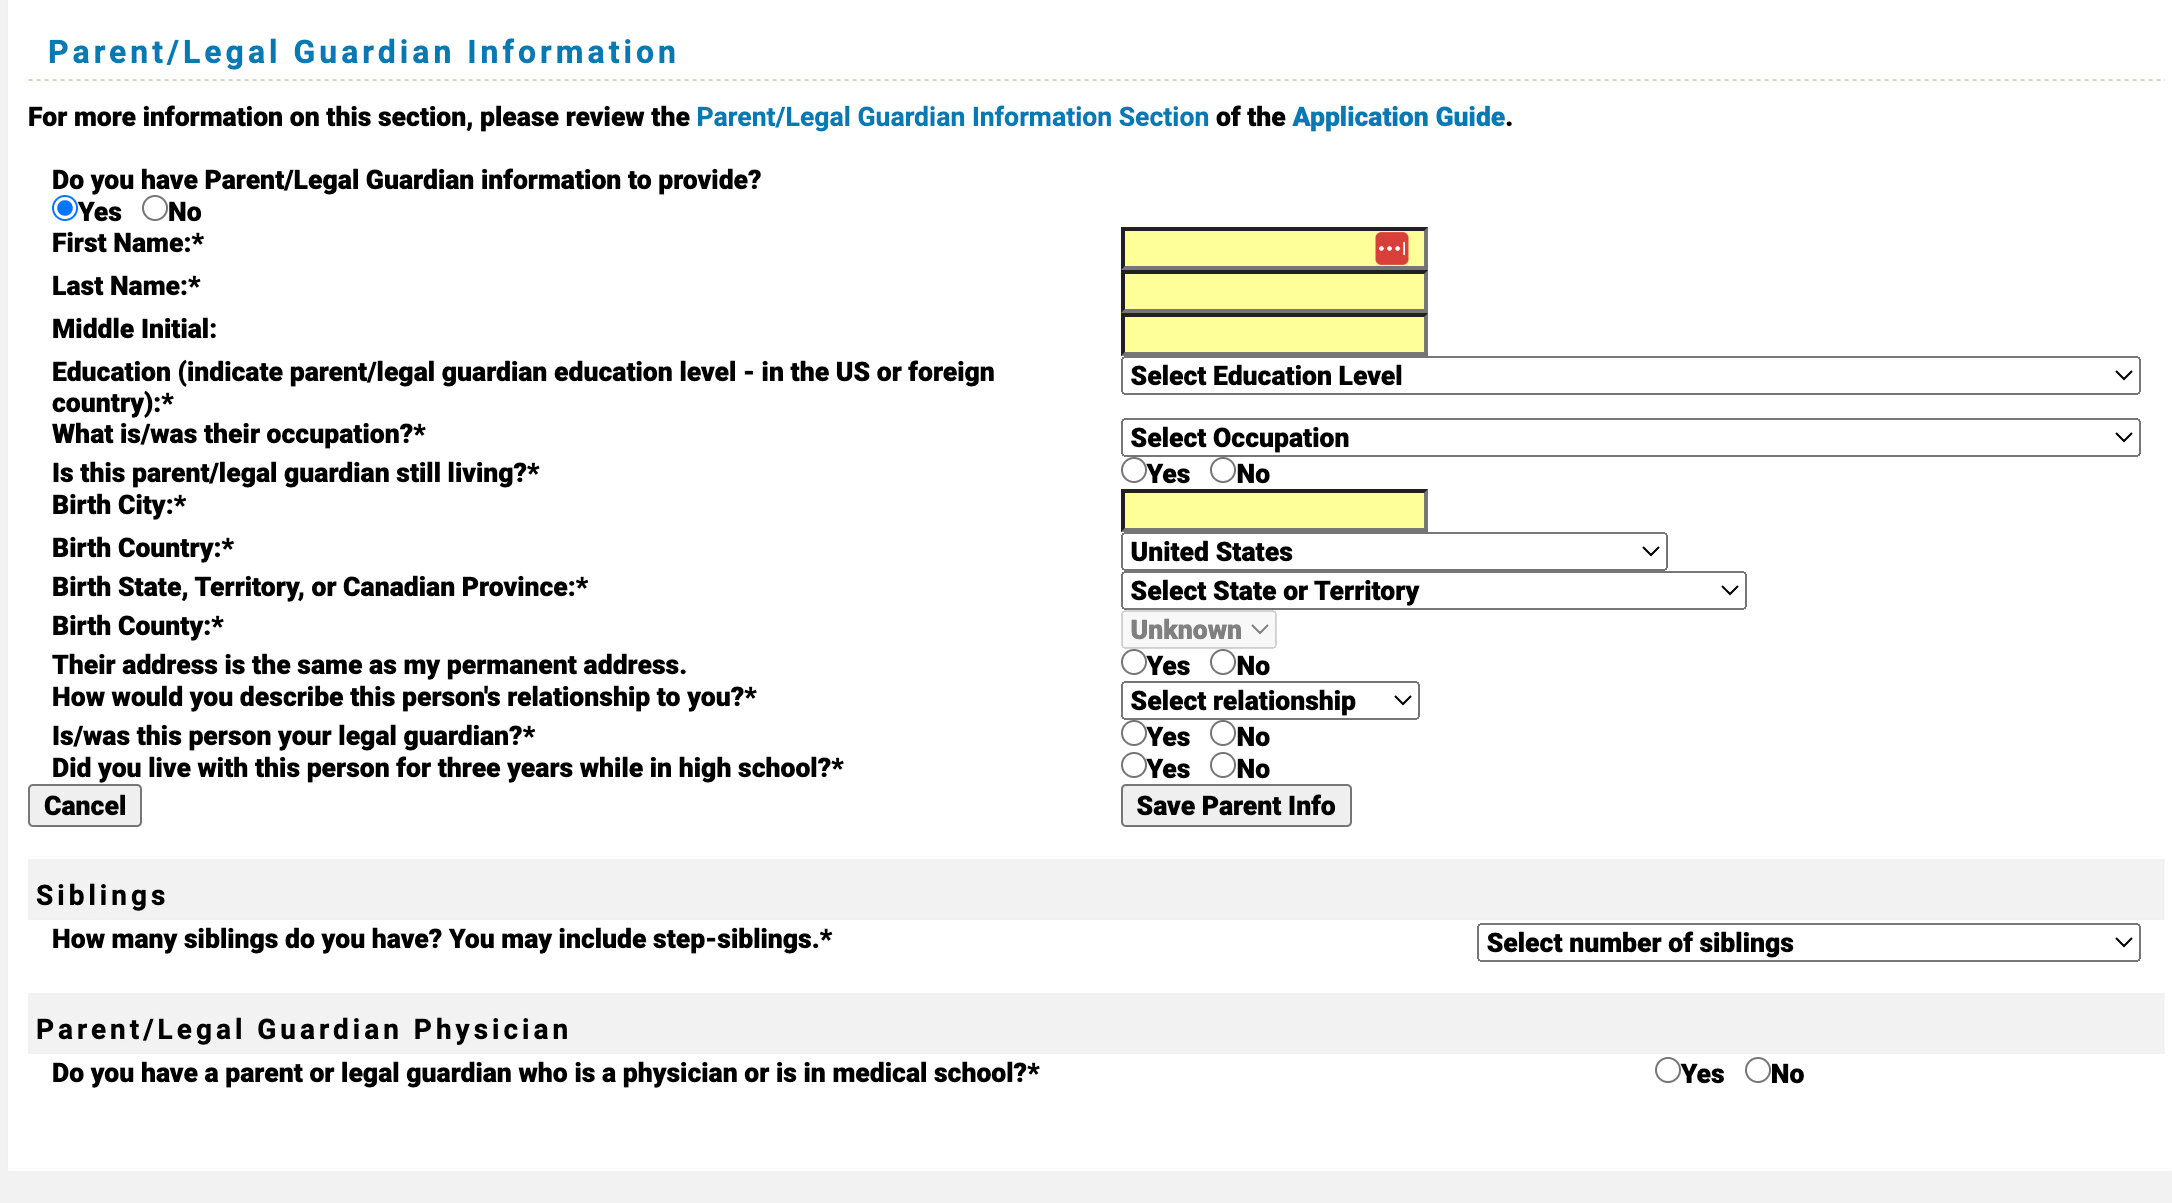
Task: Select "Yes" for address same as permanent address
Action: [1134, 662]
